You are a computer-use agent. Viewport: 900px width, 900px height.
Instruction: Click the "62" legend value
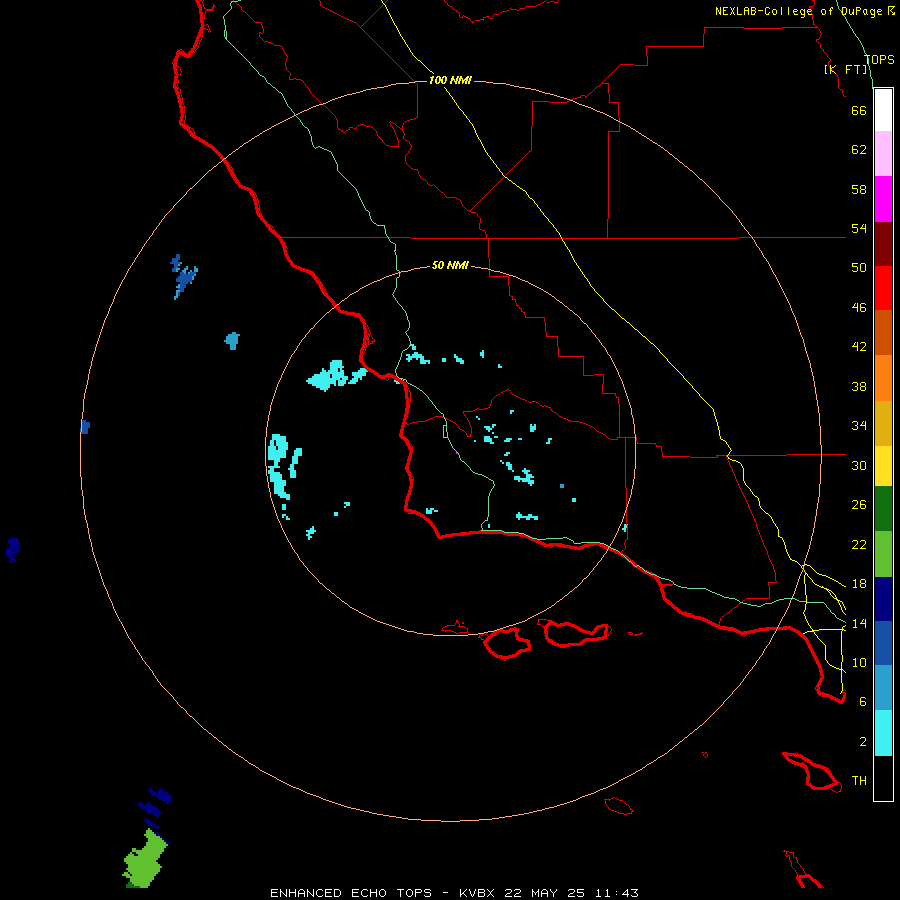pos(859,150)
